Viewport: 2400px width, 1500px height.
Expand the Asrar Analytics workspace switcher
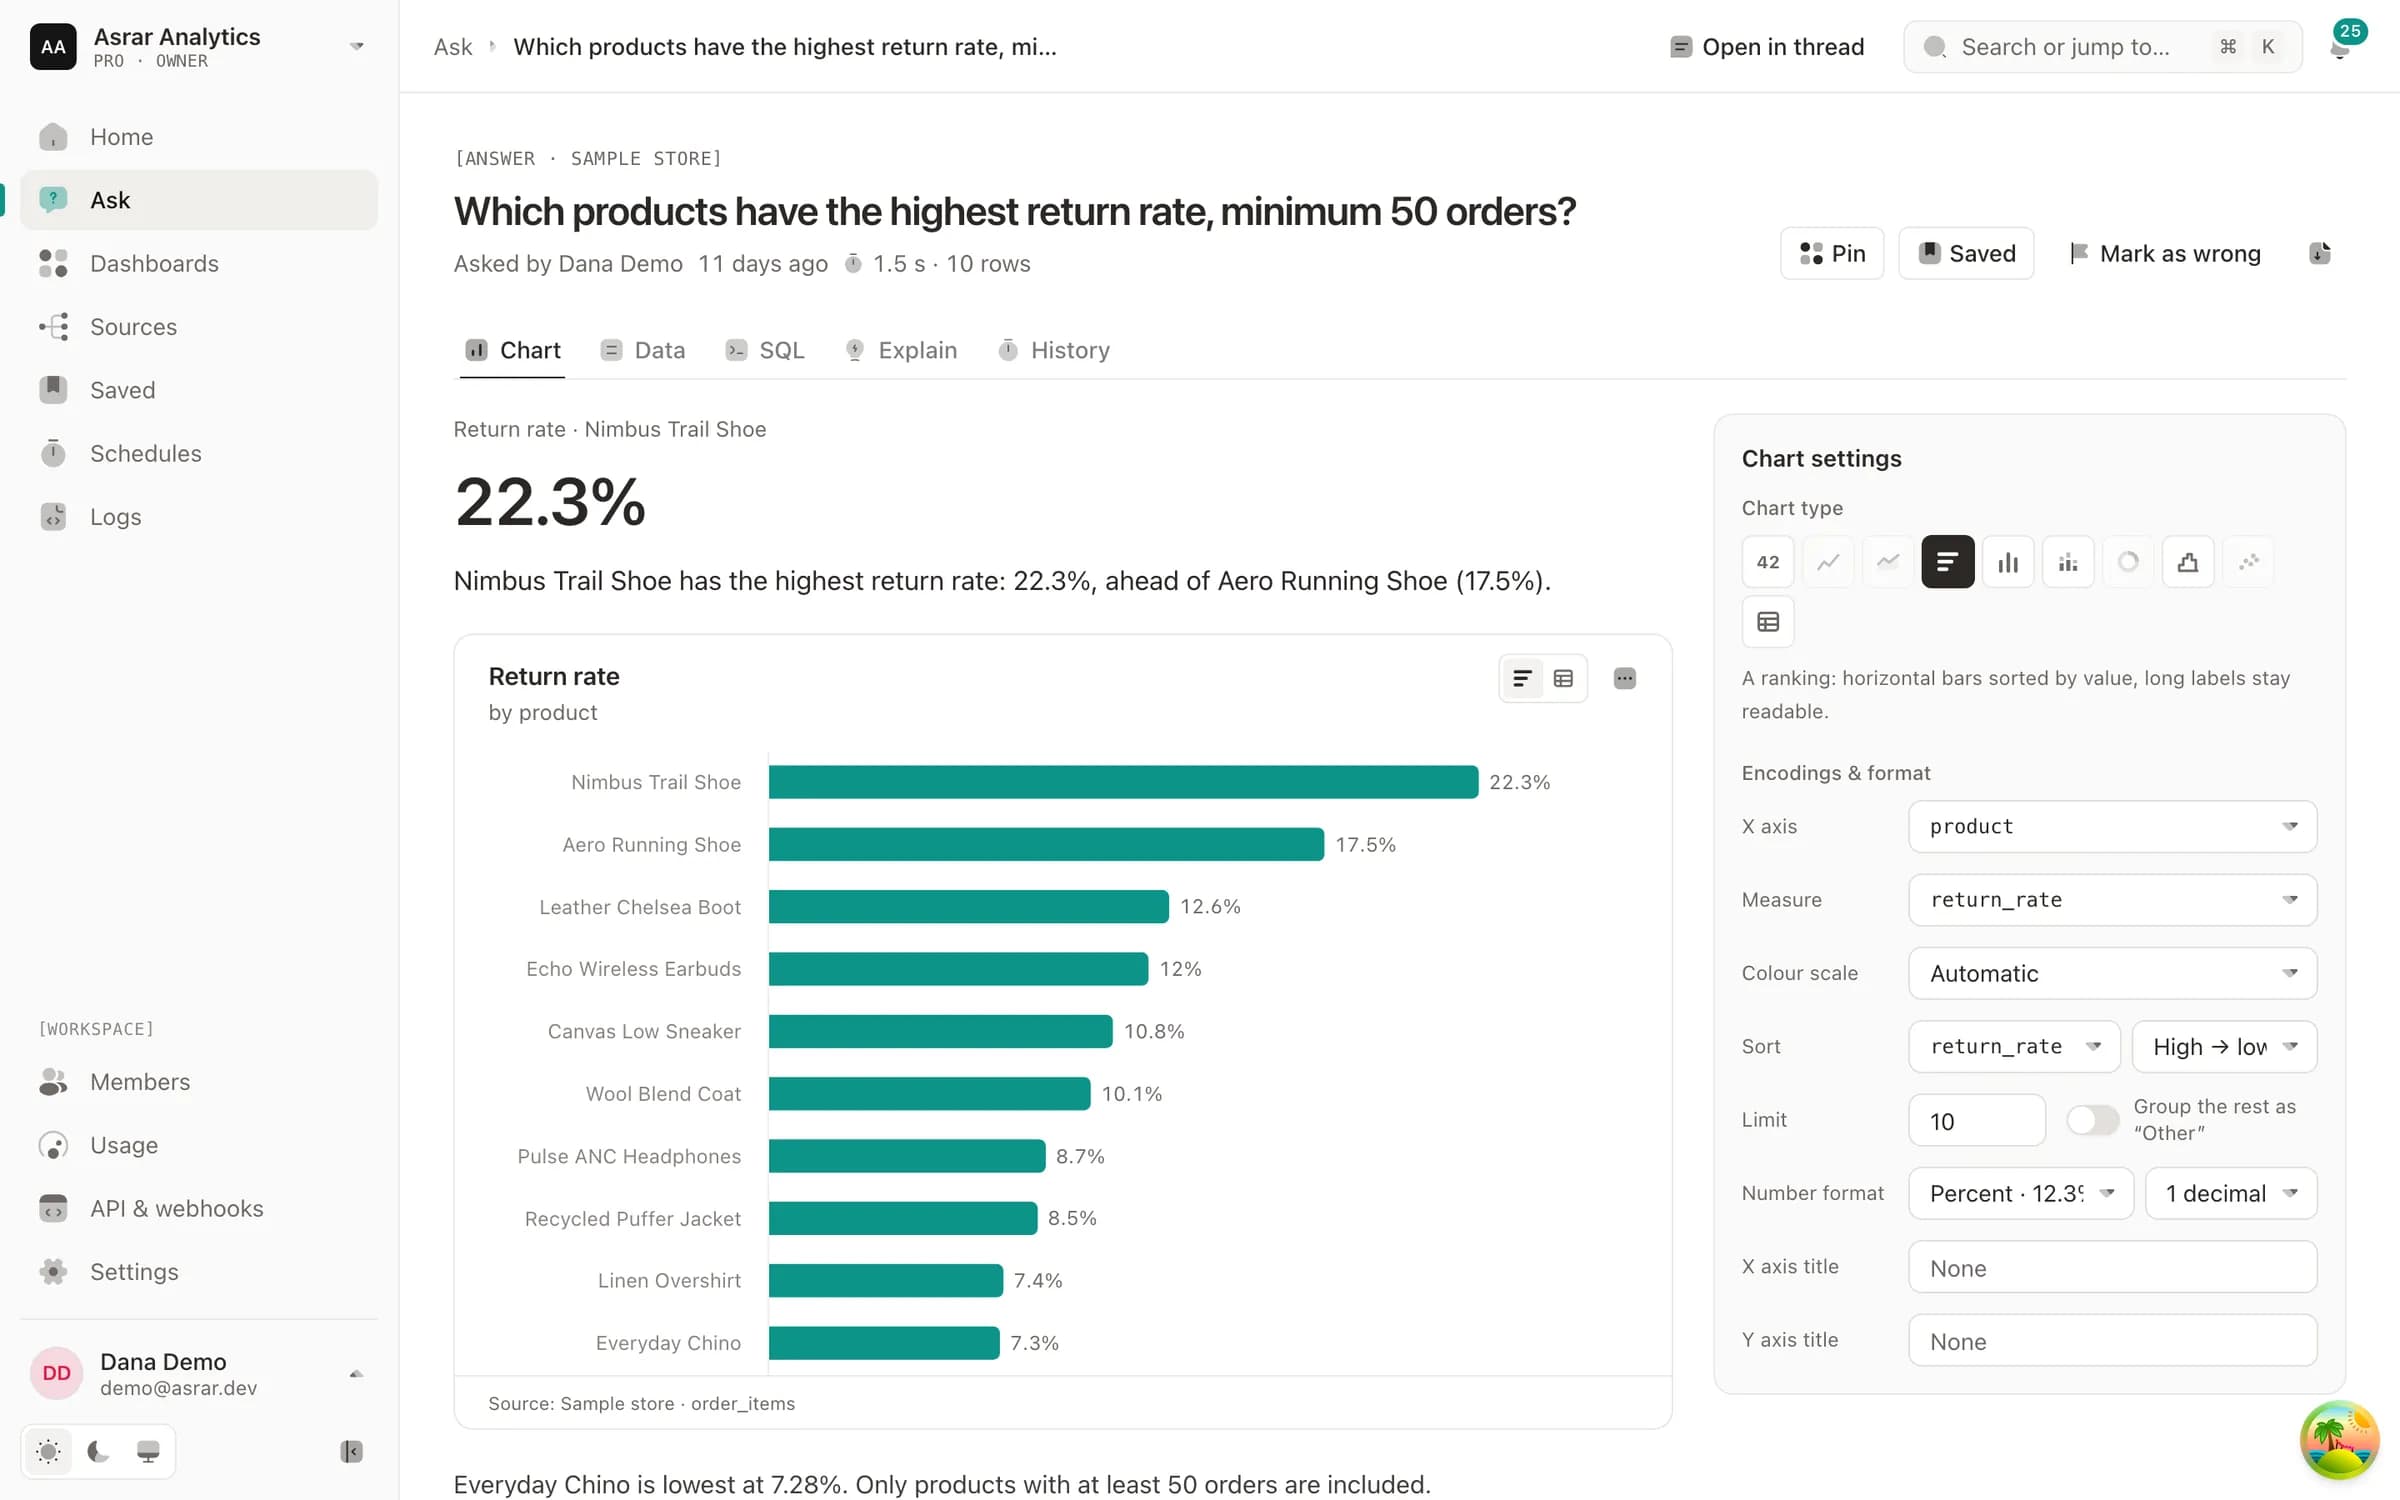(199, 46)
